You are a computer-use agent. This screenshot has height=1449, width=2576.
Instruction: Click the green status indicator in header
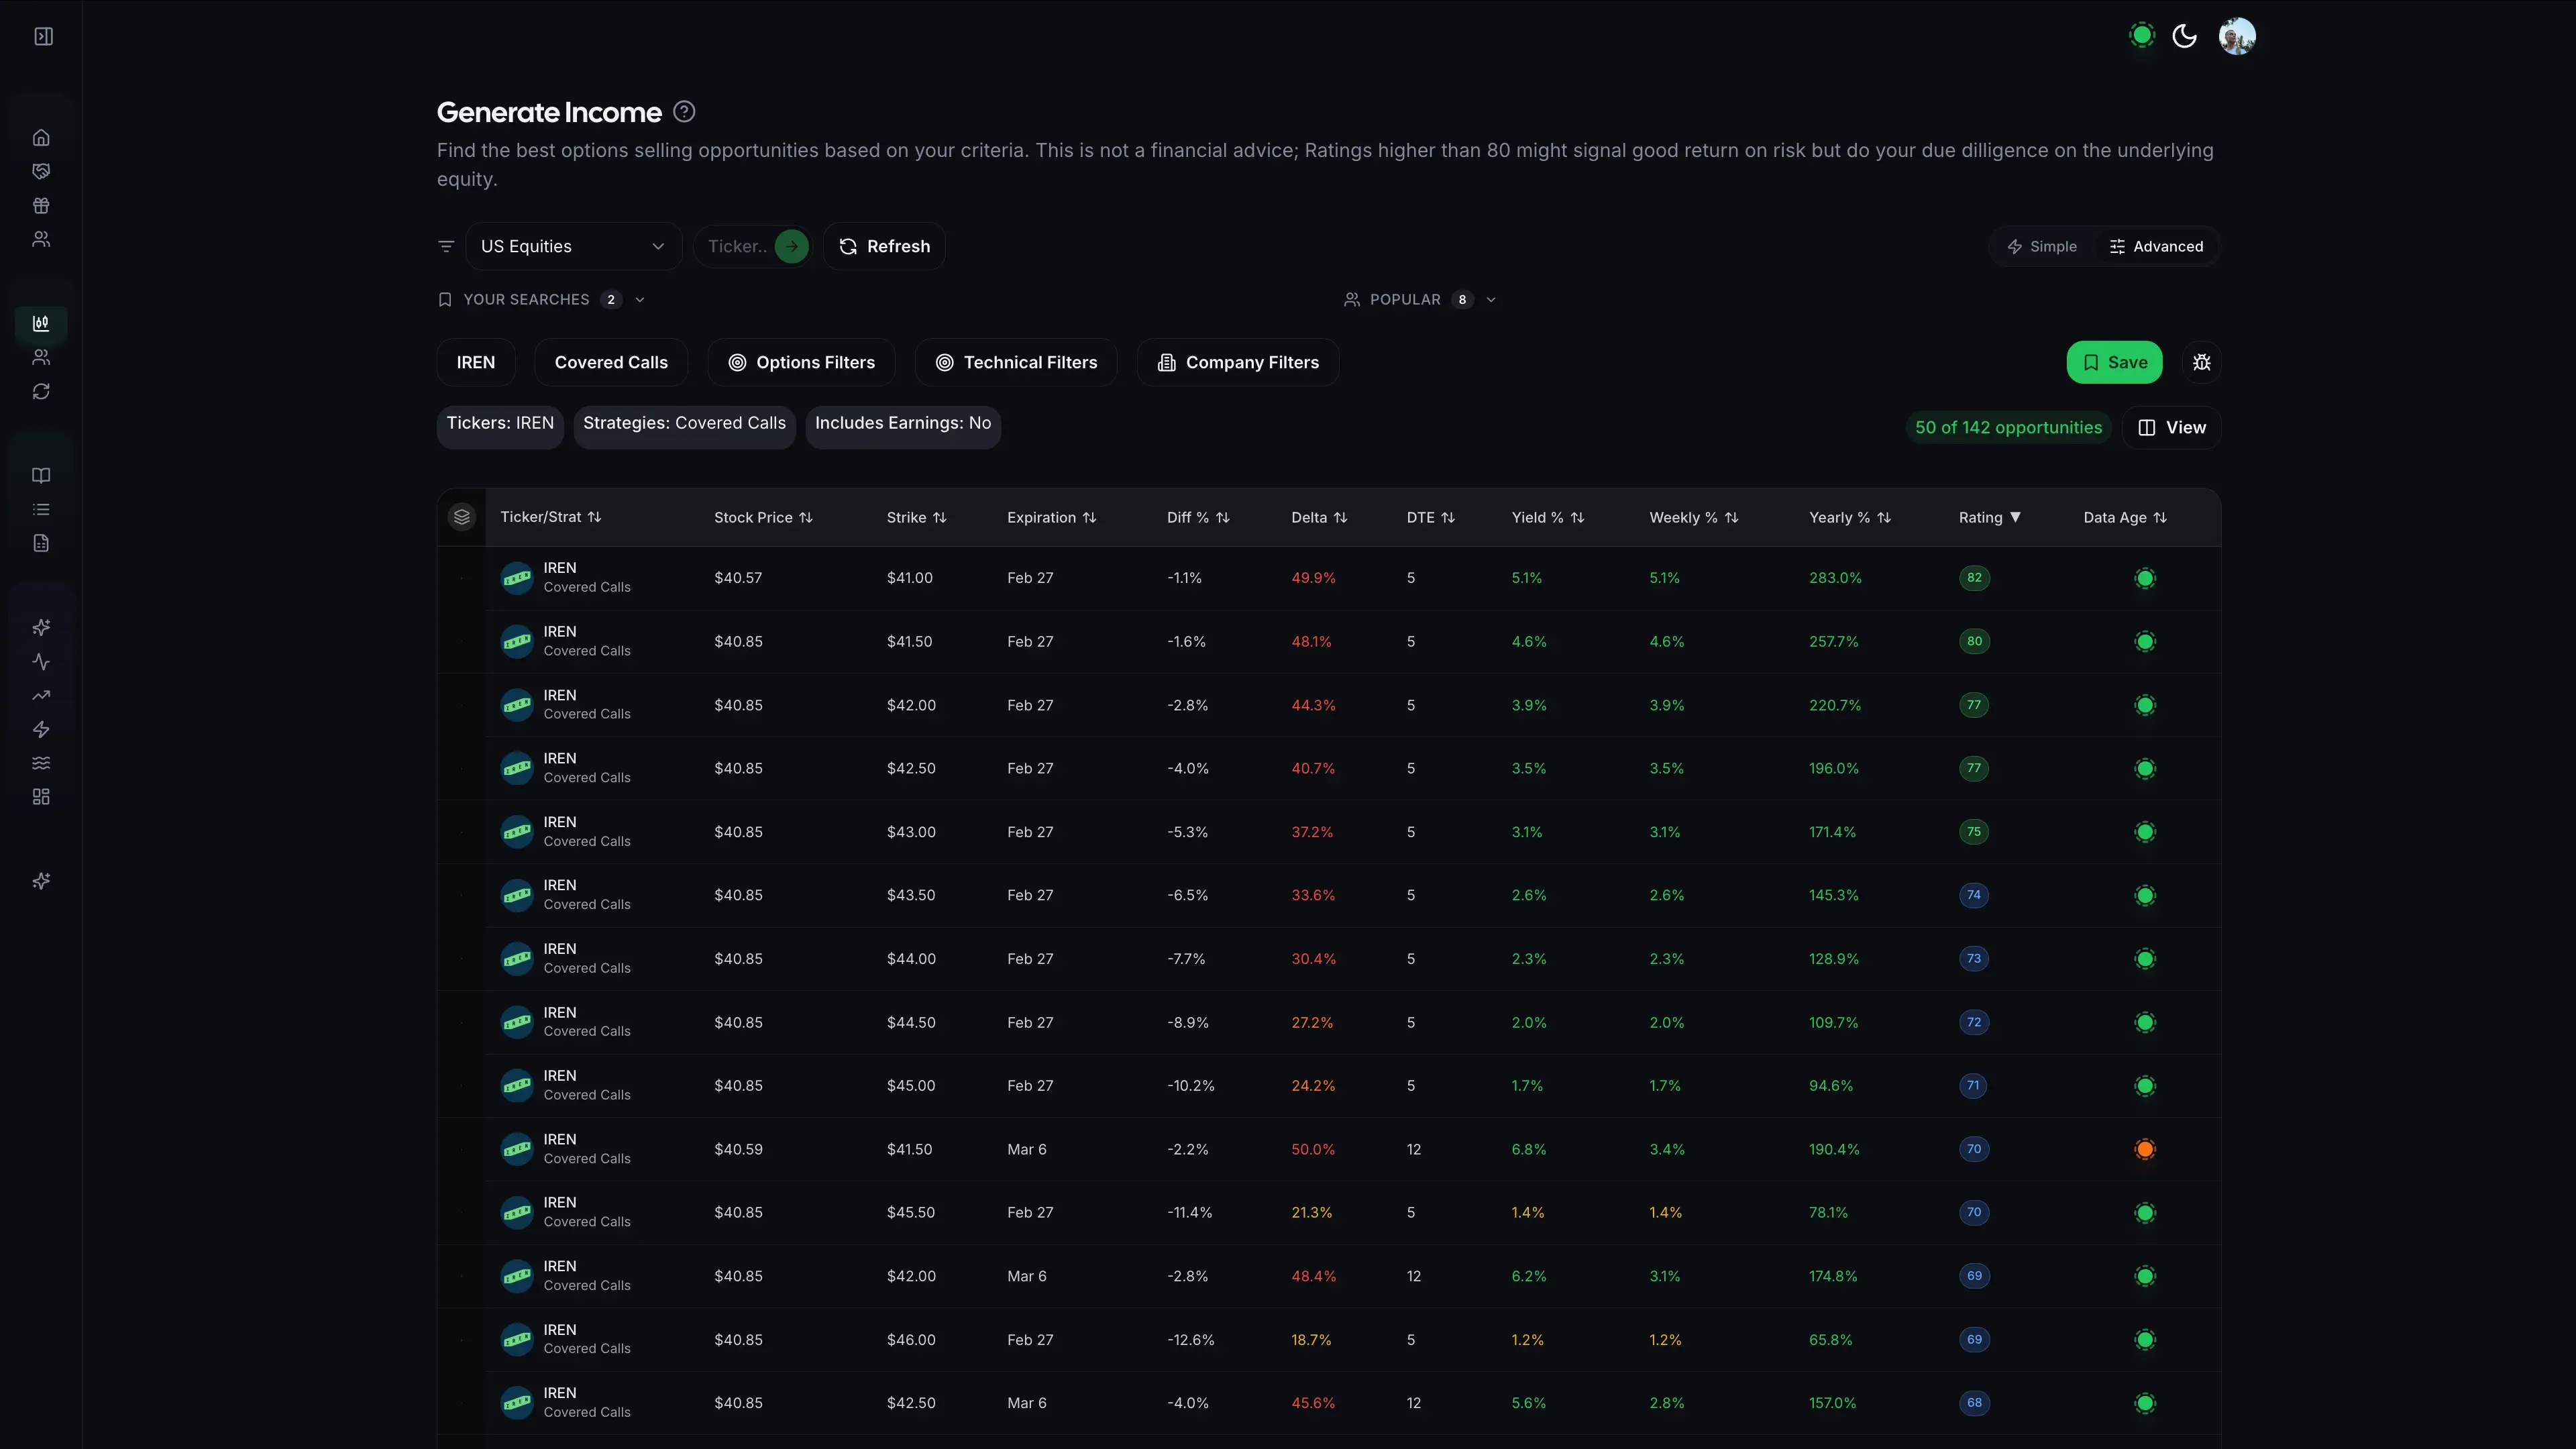(x=2141, y=36)
